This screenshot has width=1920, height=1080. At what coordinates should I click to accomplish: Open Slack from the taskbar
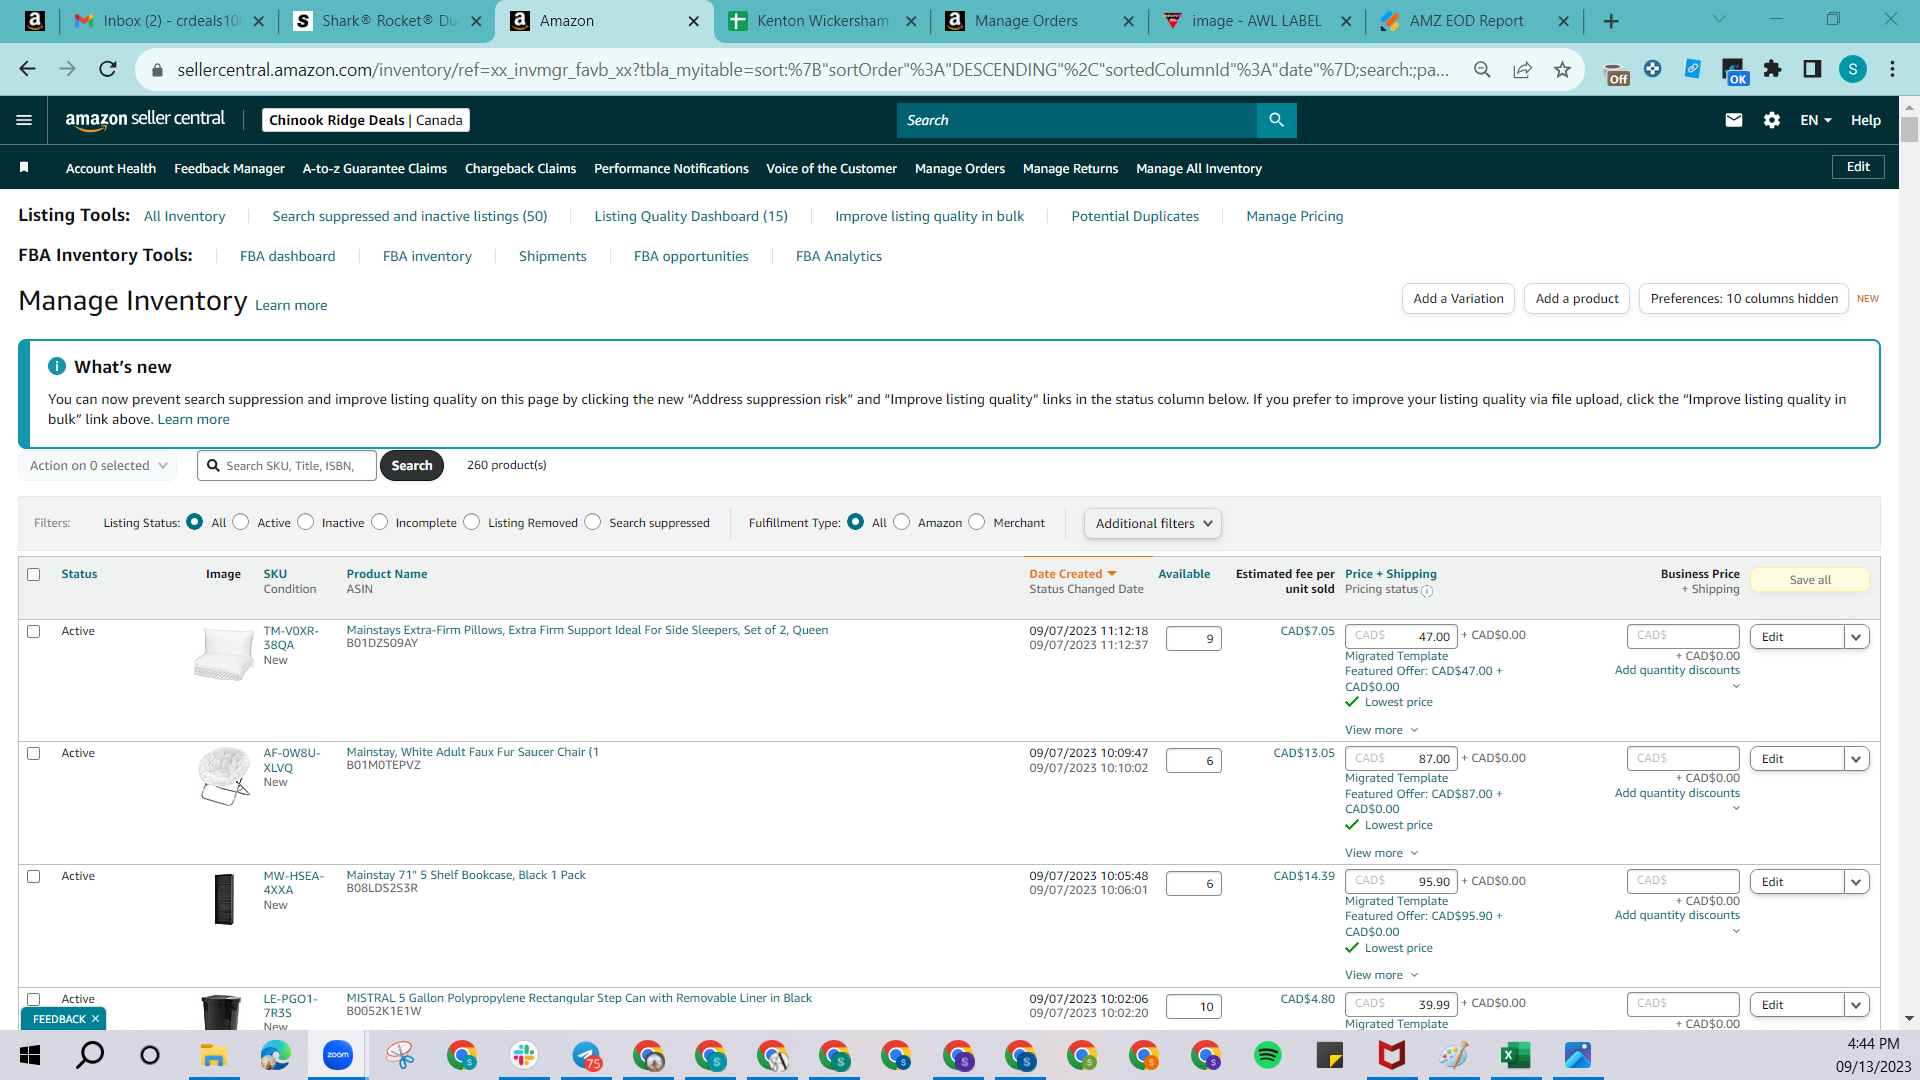524,1055
